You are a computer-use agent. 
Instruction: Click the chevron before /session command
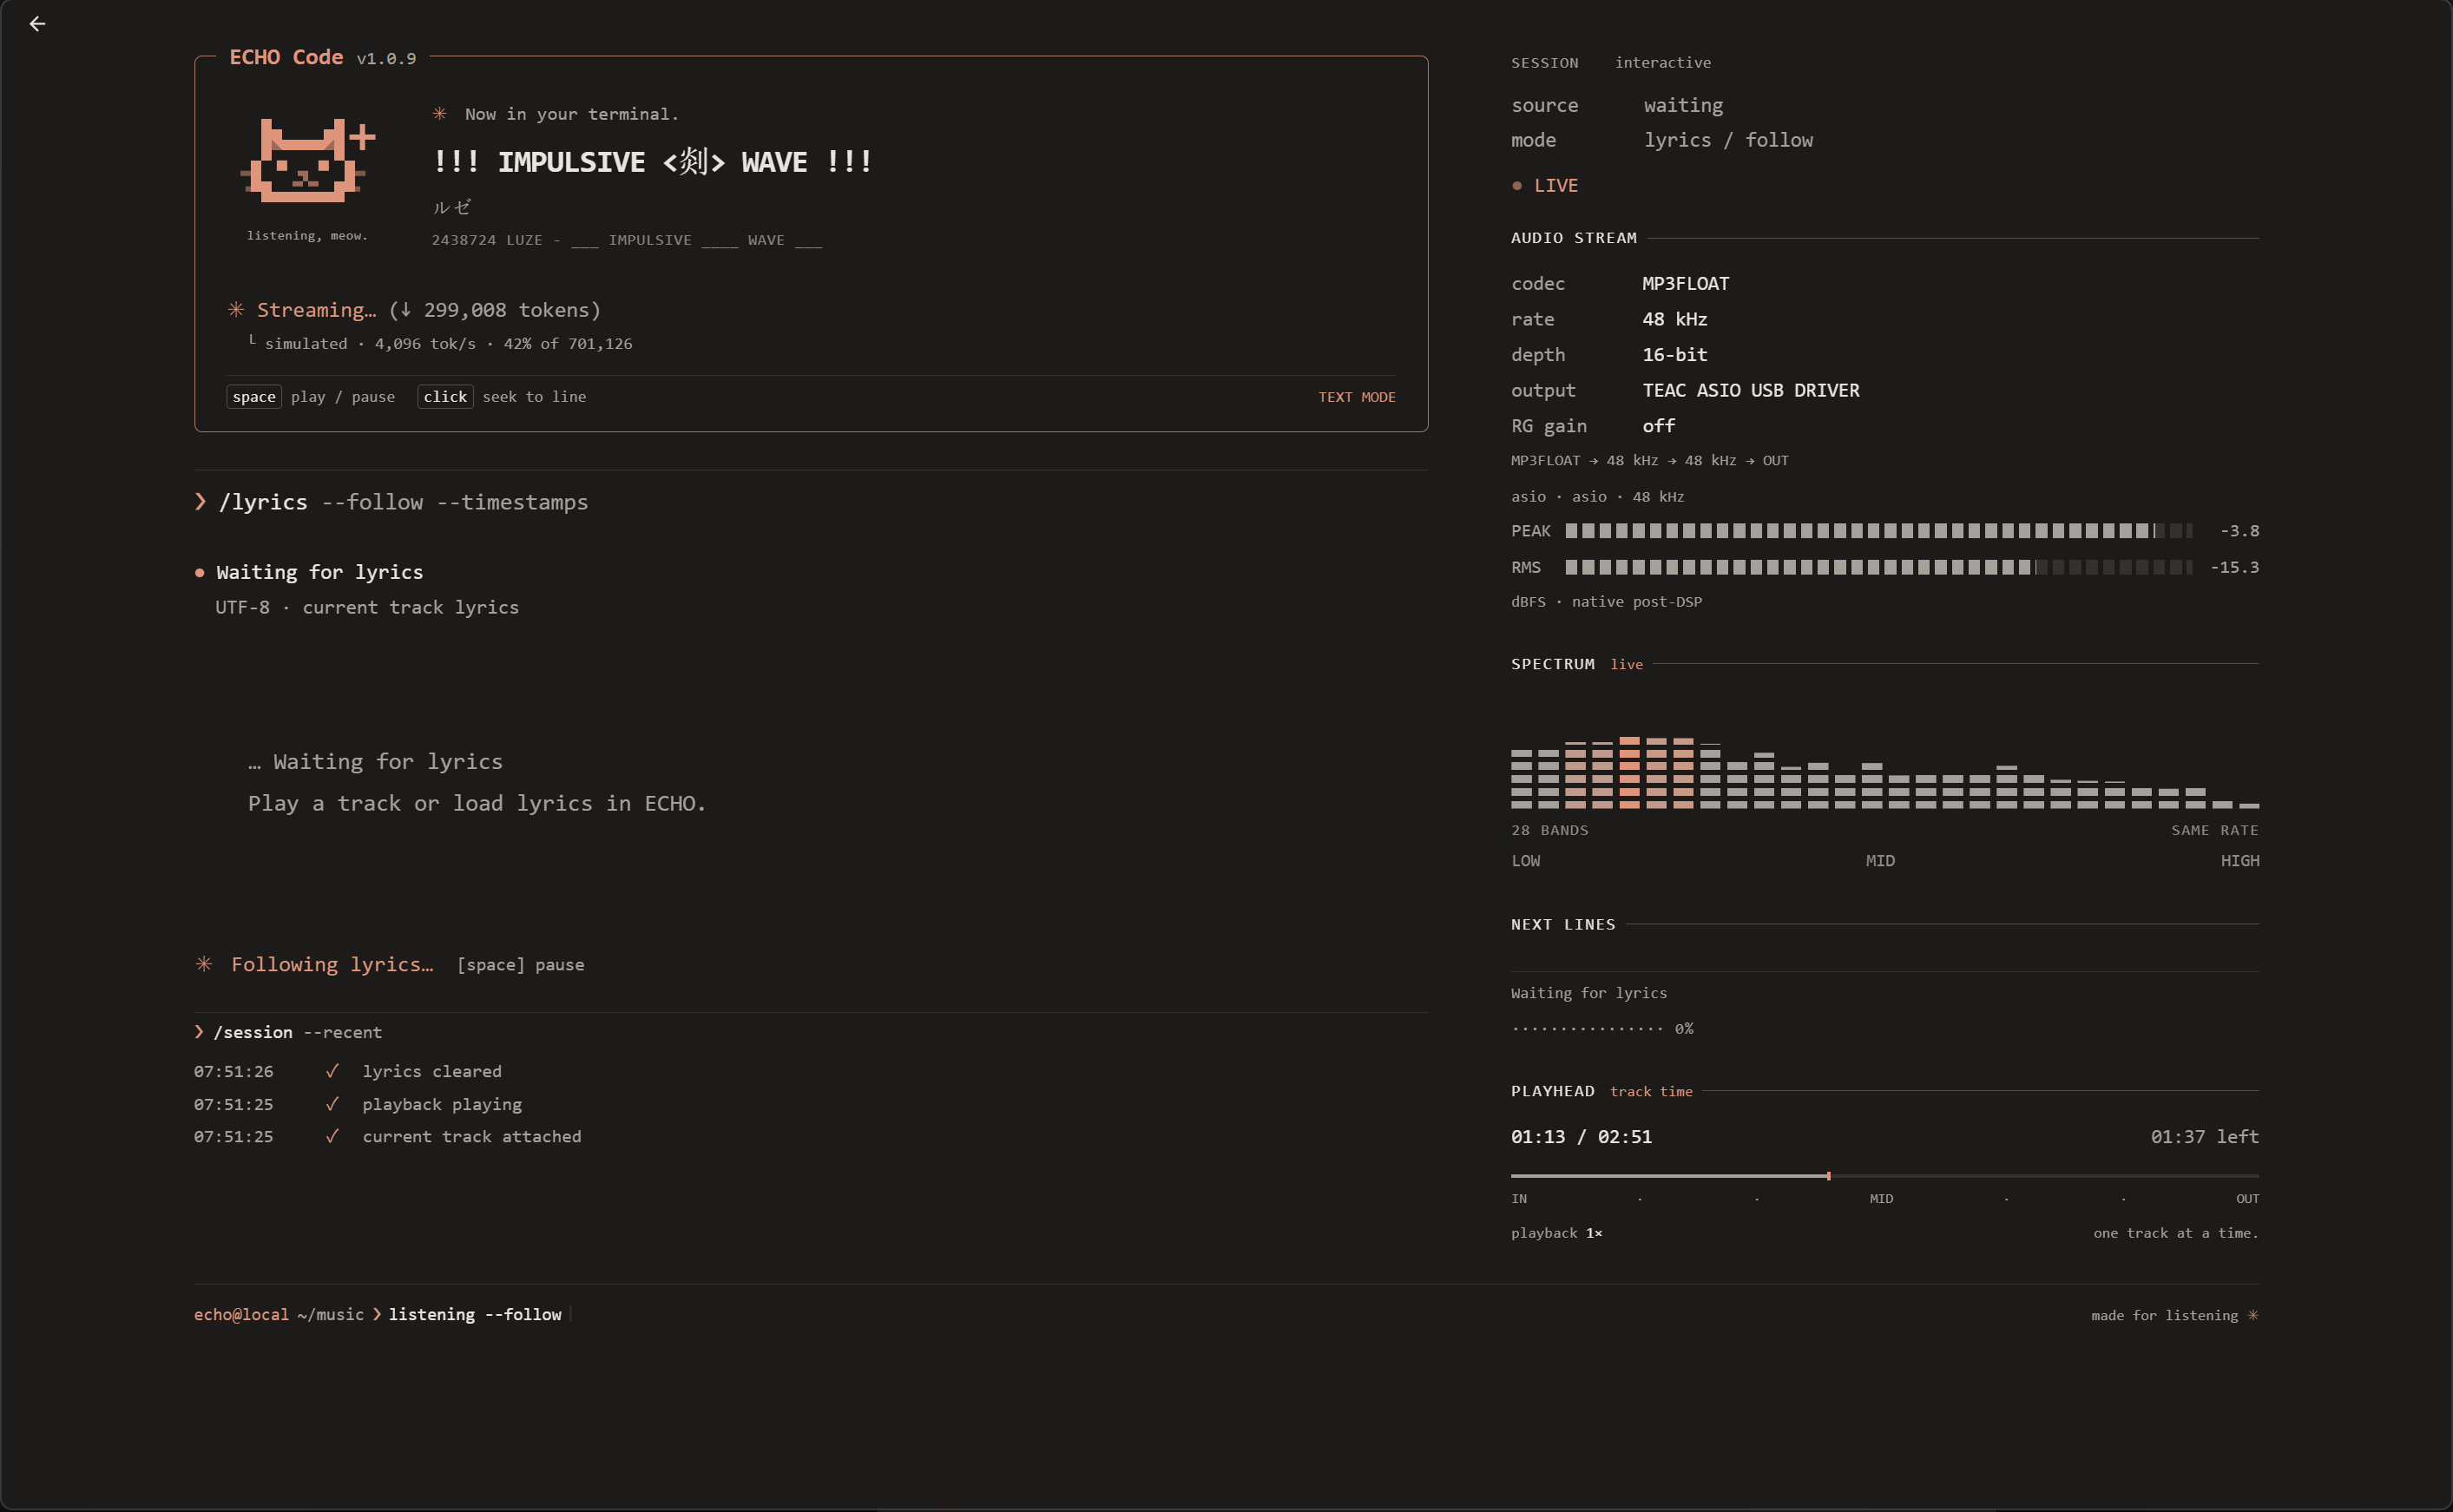(199, 1032)
